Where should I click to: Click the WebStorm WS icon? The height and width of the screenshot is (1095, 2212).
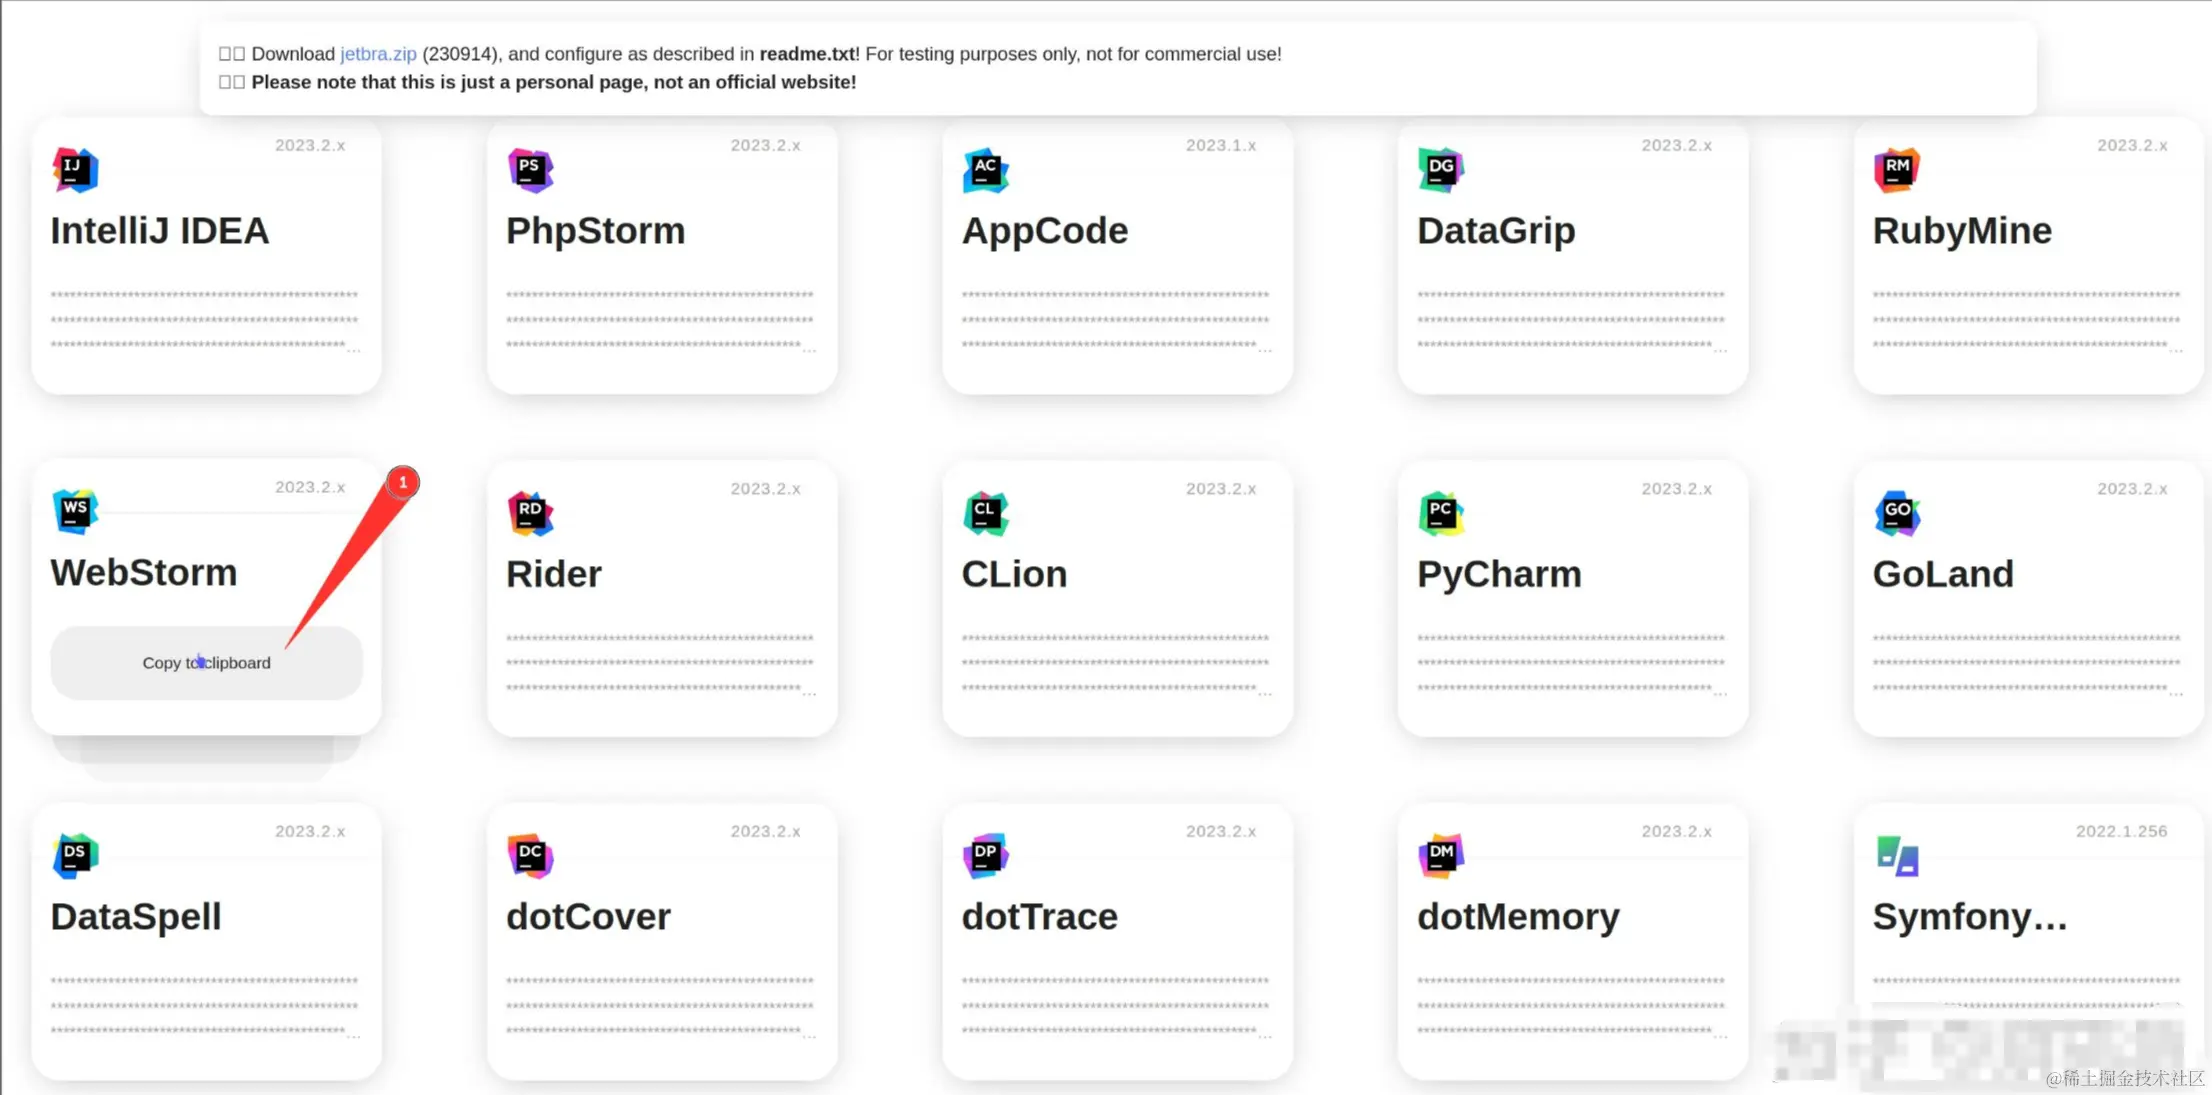[75, 512]
